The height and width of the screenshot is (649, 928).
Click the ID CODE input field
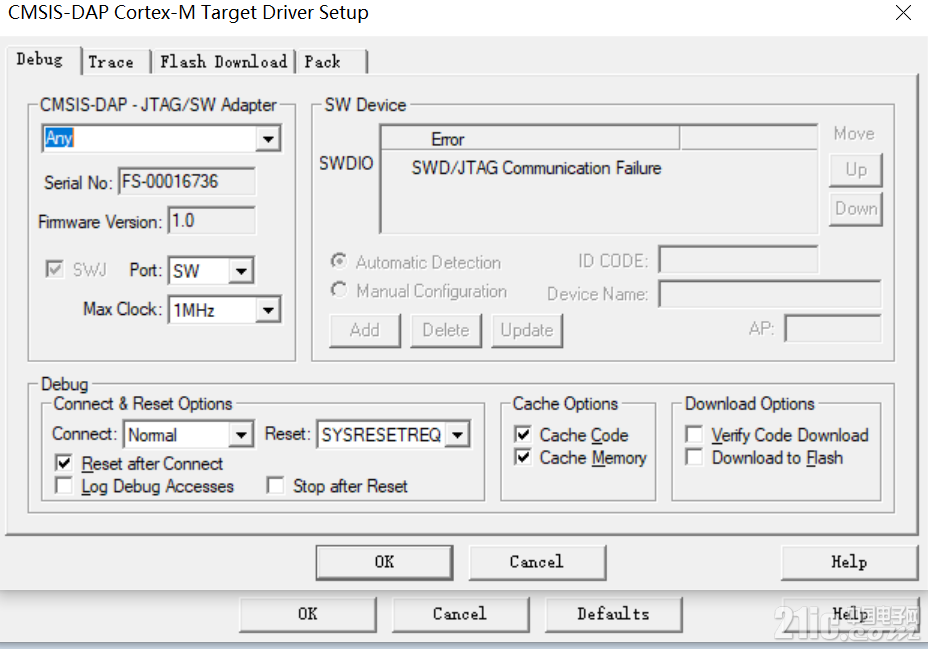pyautogui.click(x=739, y=260)
